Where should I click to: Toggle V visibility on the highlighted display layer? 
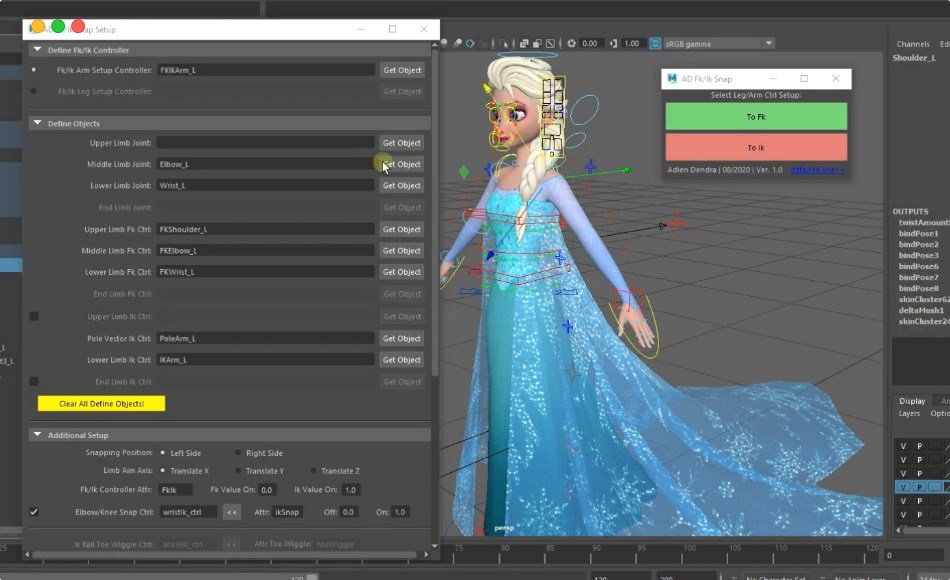tap(903, 487)
